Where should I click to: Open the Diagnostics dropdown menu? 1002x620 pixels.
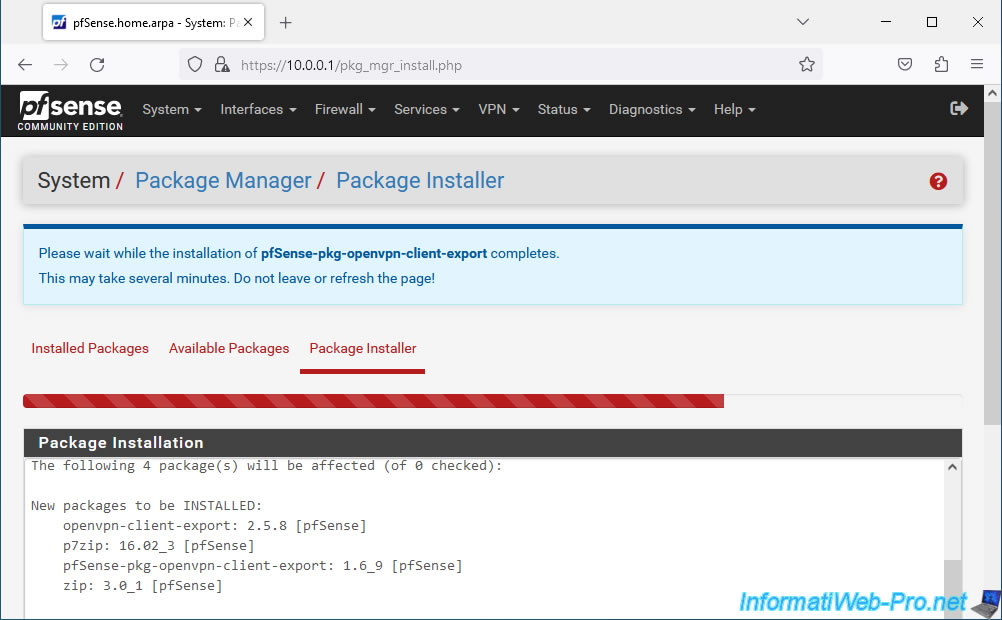click(x=652, y=109)
